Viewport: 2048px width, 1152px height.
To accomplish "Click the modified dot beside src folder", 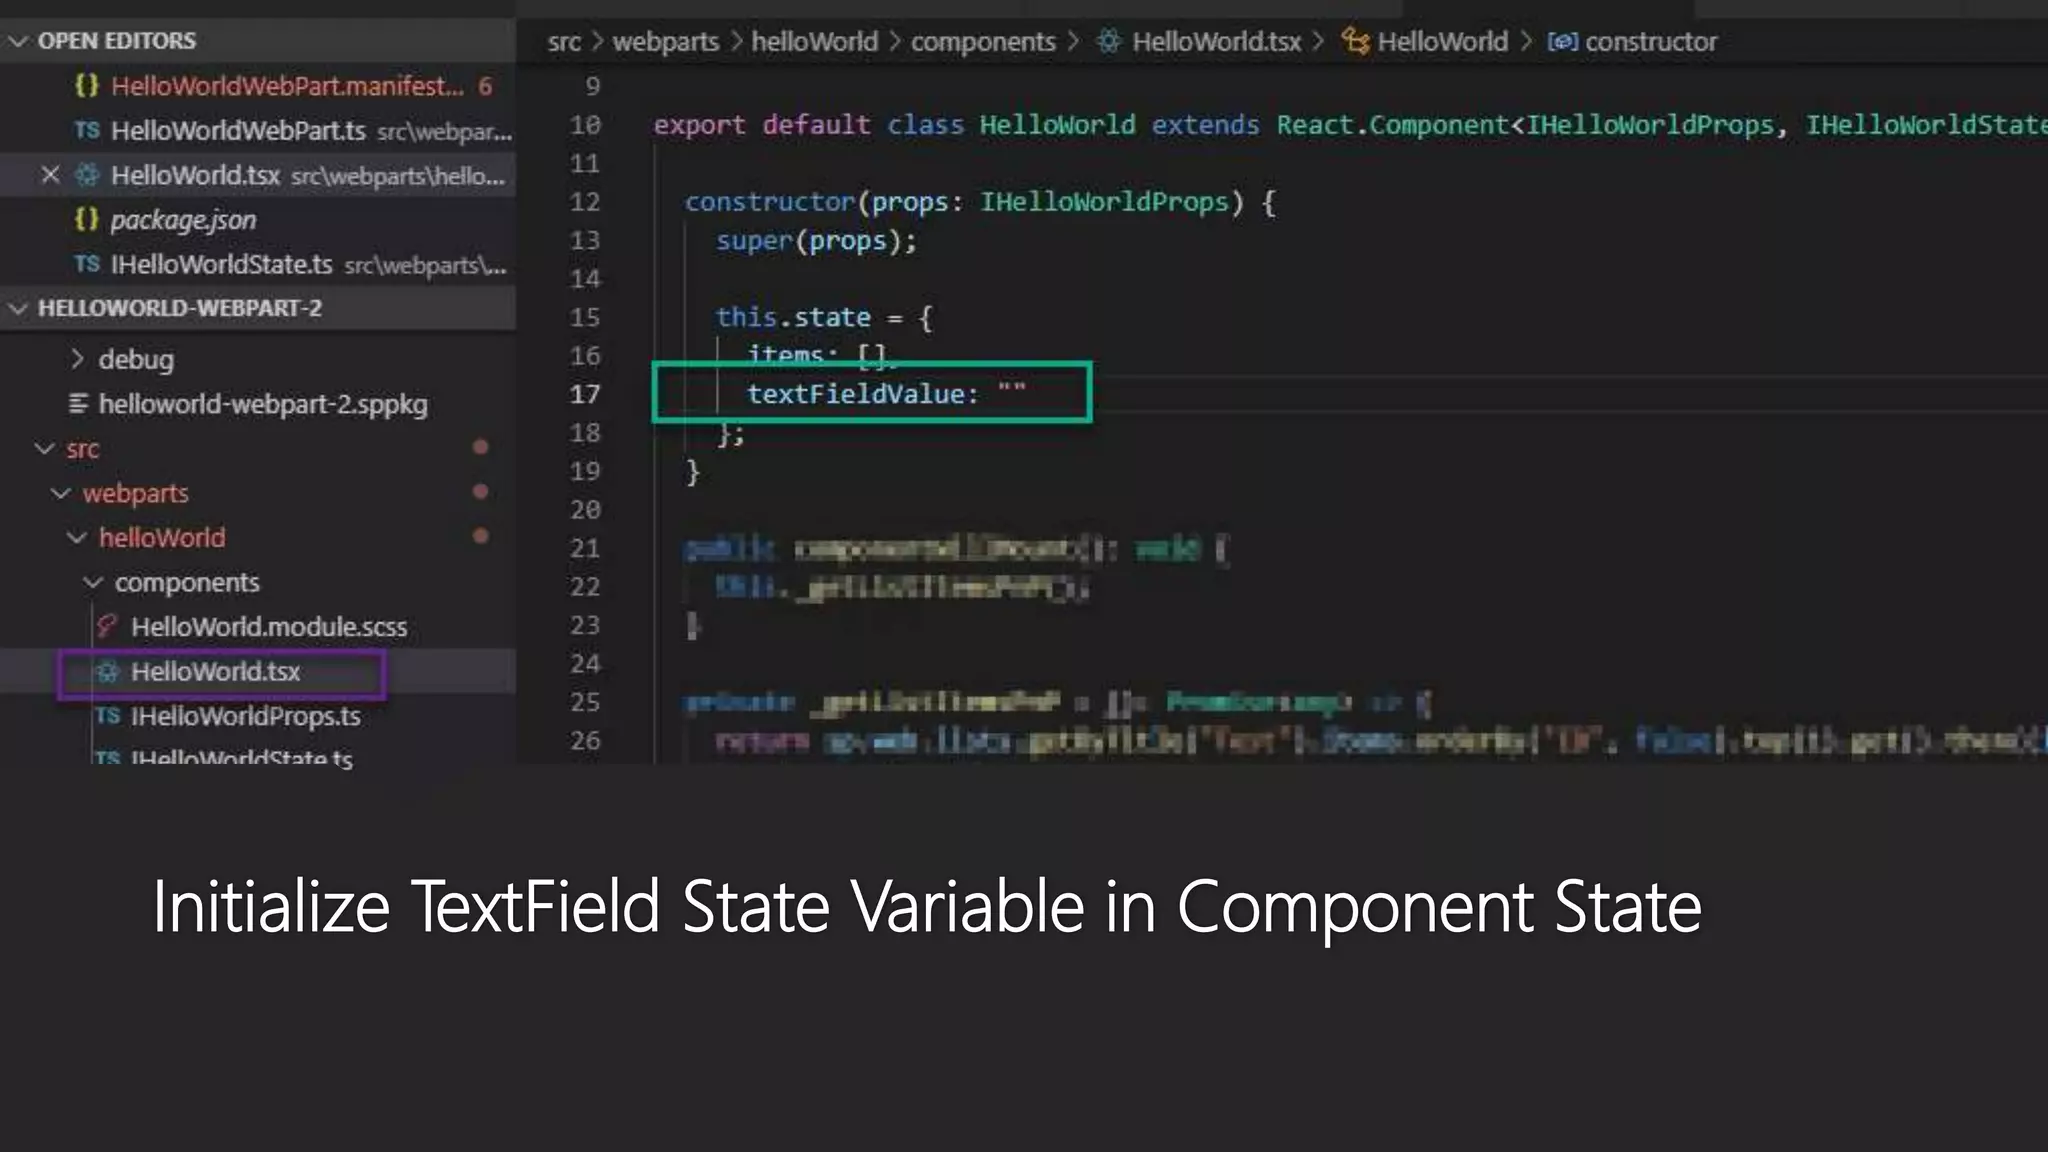I will click(x=480, y=447).
